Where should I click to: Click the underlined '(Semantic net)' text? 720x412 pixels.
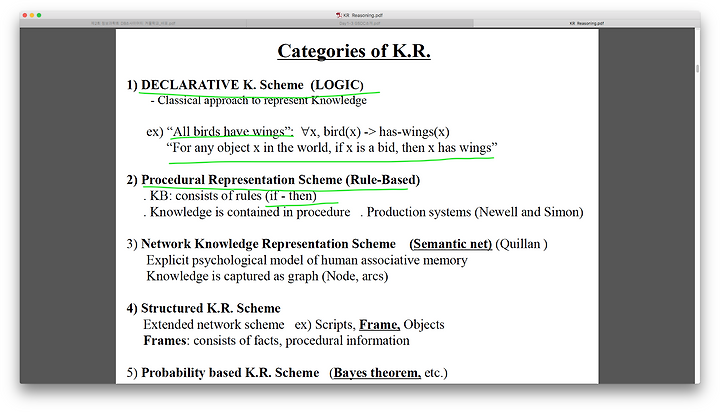tap(450, 244)
